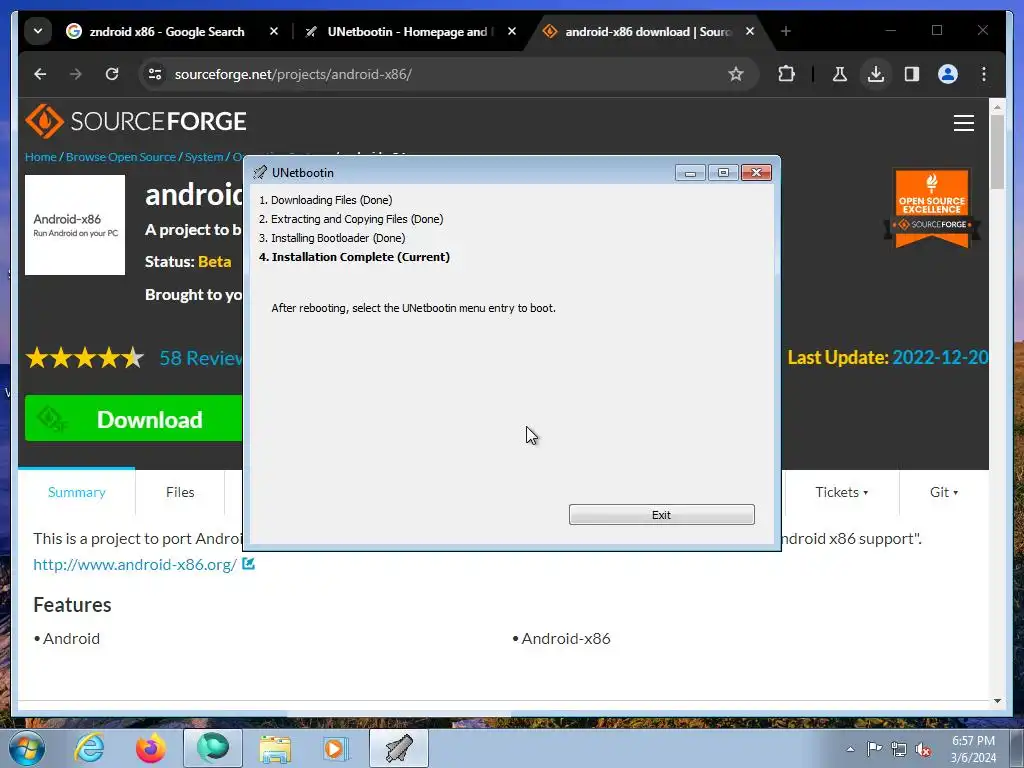Click the scrollbar up arrow
The width and height of the screenshot is (1024, 768).
point(997,106)
